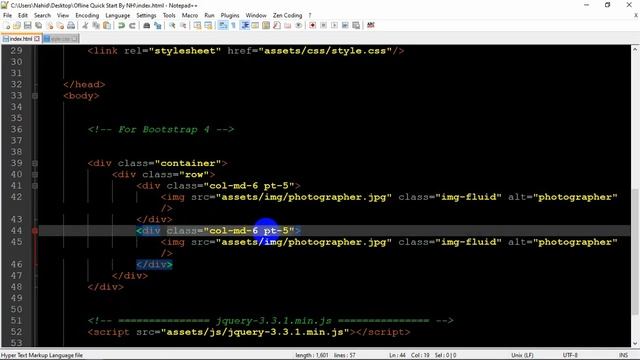
Task: Click Ln : 44 status bar entry
Action: [397, 355]
